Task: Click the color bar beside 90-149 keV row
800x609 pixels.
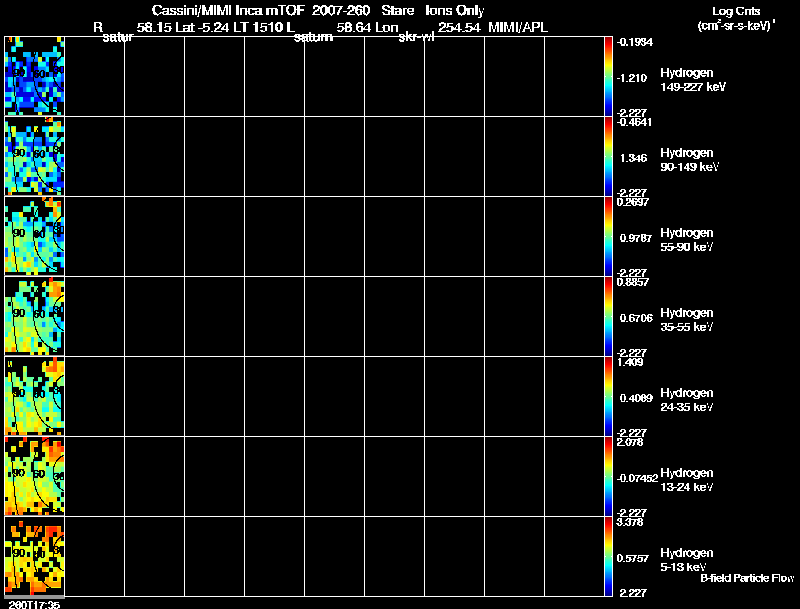Action: 608,156
